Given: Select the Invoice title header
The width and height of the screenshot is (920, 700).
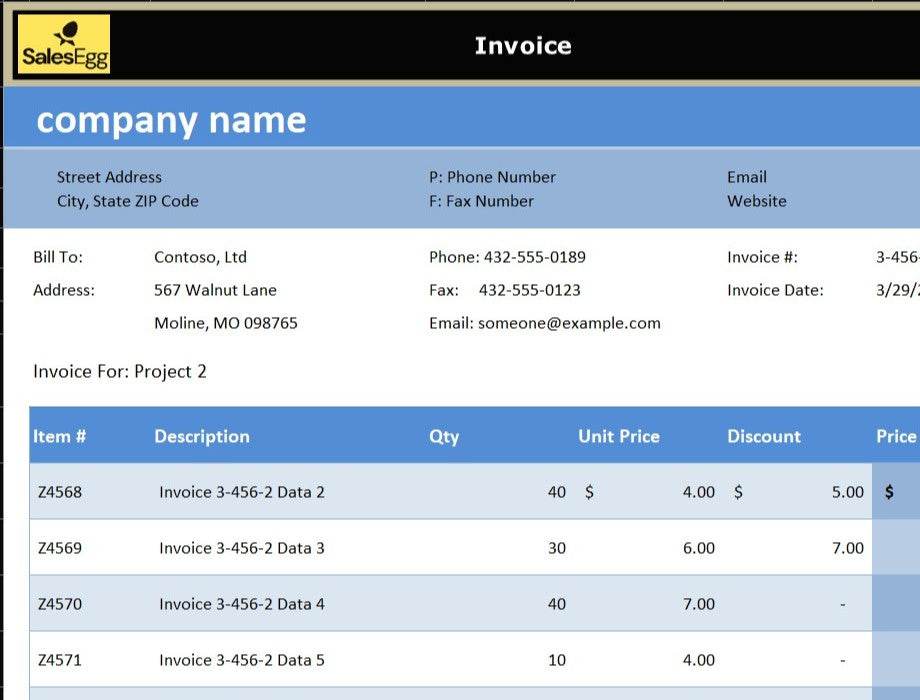Looking at the screenshot, I should click(x=522, y=46).
